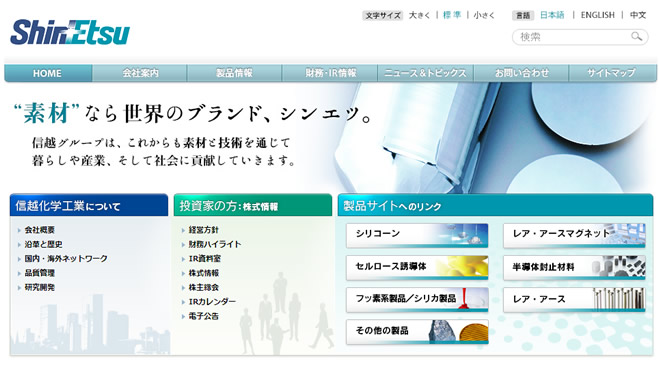
Task: Click the 会社概要 link
Action: pyautogui.click(x=40, y=230)
